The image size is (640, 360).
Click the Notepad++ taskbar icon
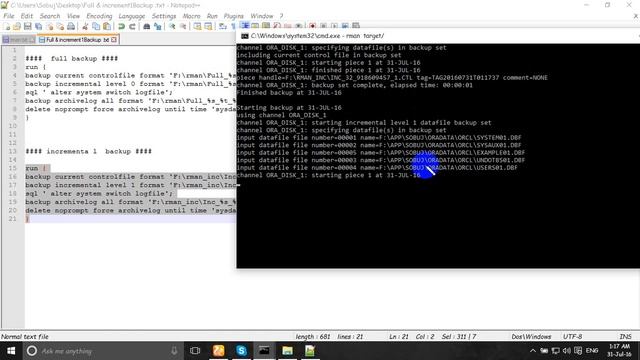click(310, 351)
